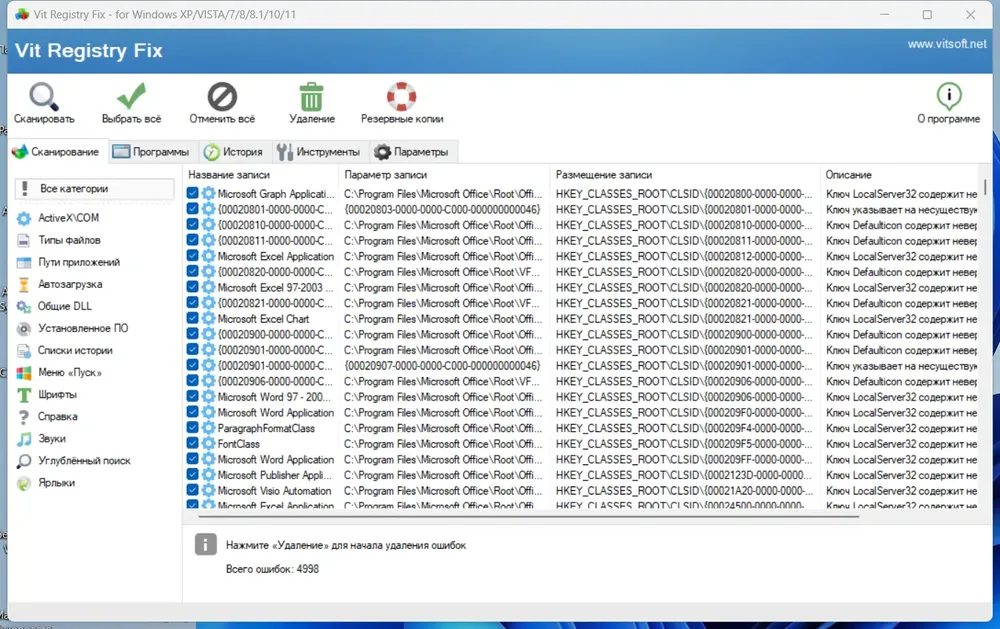The image size is (1000, 629).
Task: Go to the Параметры tab
Action: coord(411,152)
